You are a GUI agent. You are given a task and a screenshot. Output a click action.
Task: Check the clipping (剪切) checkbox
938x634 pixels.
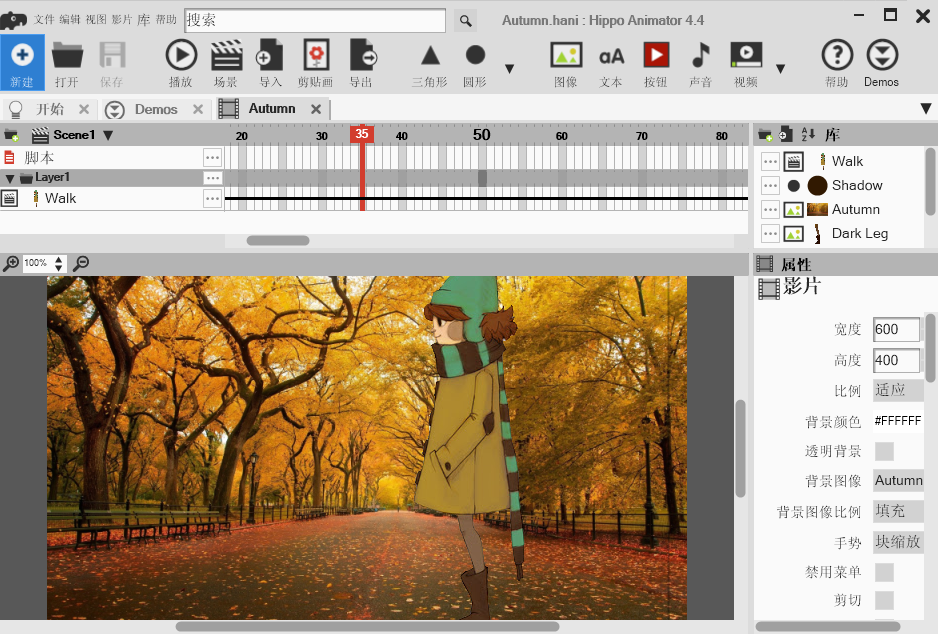[884, 600]
